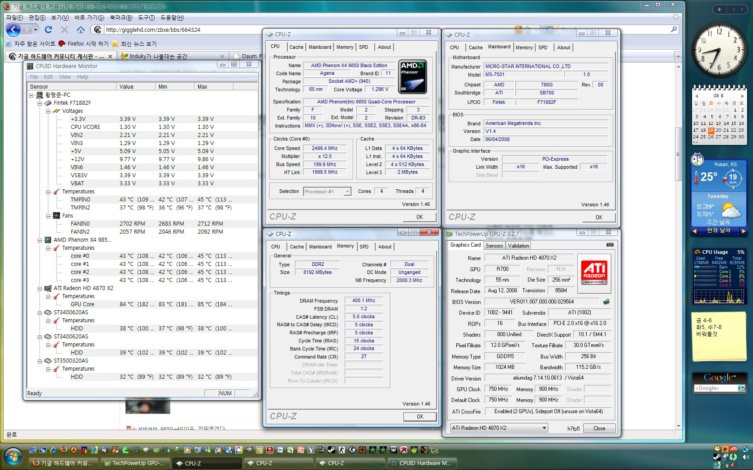Open the Firefox 시작 하기 bookmark
Screen dimensions: 753x470
(x=83, y=43)
